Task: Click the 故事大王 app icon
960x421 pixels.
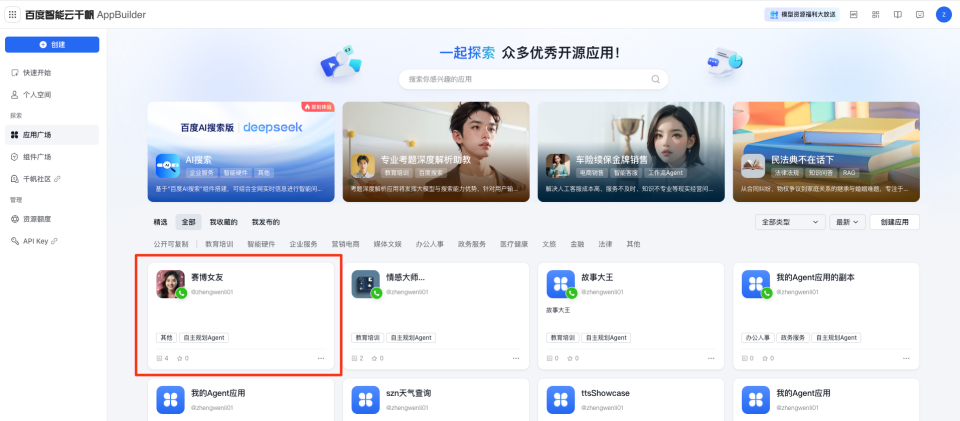Action: [x=561, y=284]
